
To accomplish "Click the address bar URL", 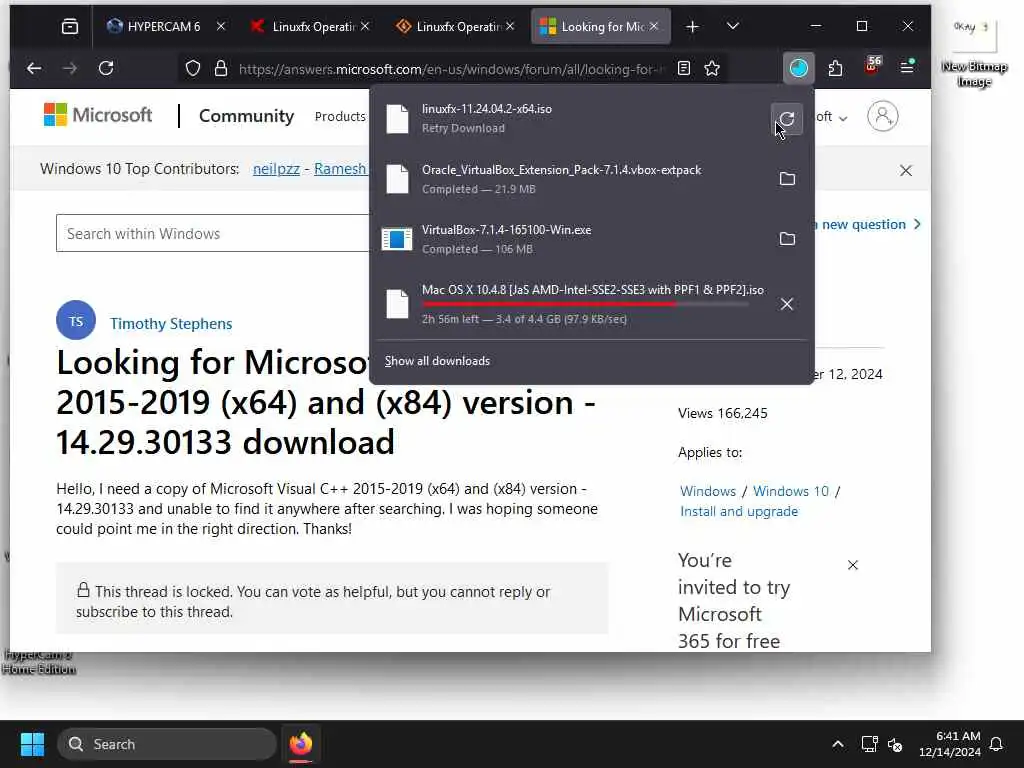I will (x=451, y=69).
